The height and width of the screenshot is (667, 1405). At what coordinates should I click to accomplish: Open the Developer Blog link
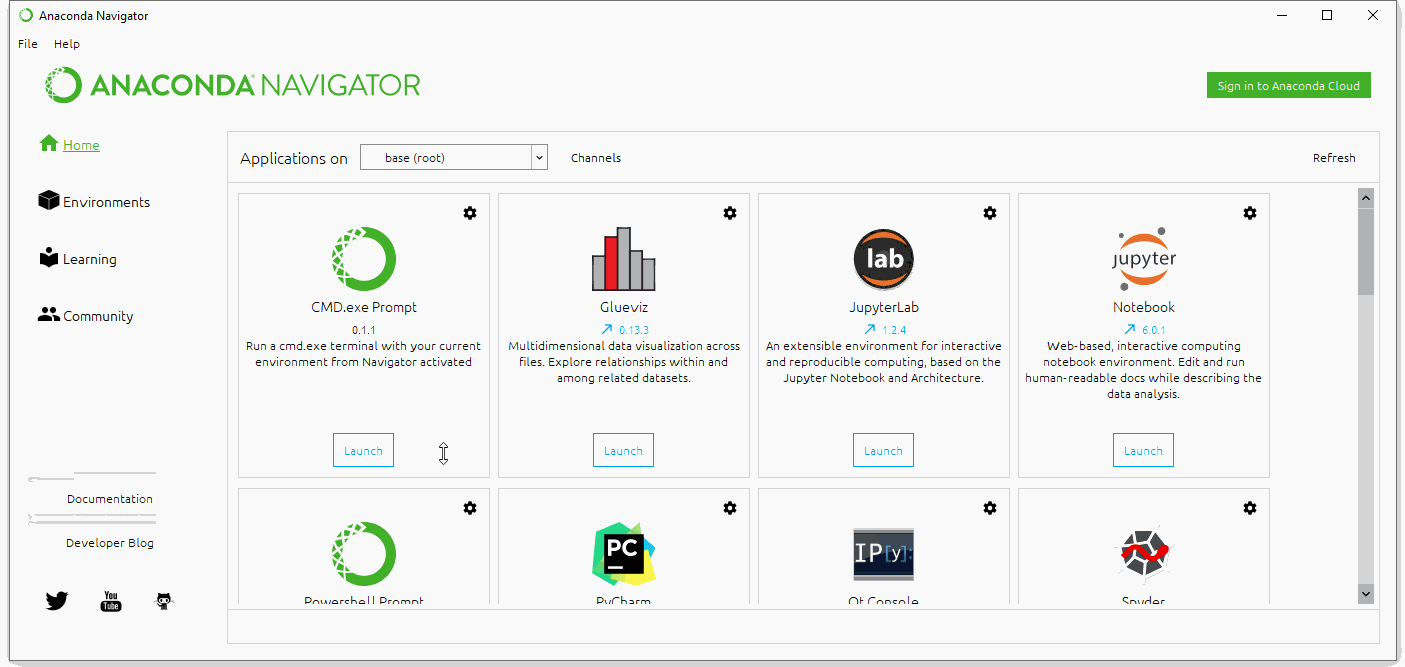pos(110,543)
